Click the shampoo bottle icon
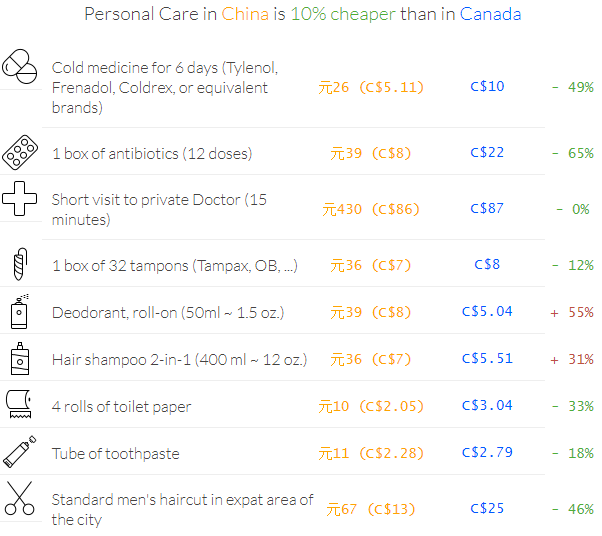The width and height of the screenshot is (602, 536). [x=20, y=359]
